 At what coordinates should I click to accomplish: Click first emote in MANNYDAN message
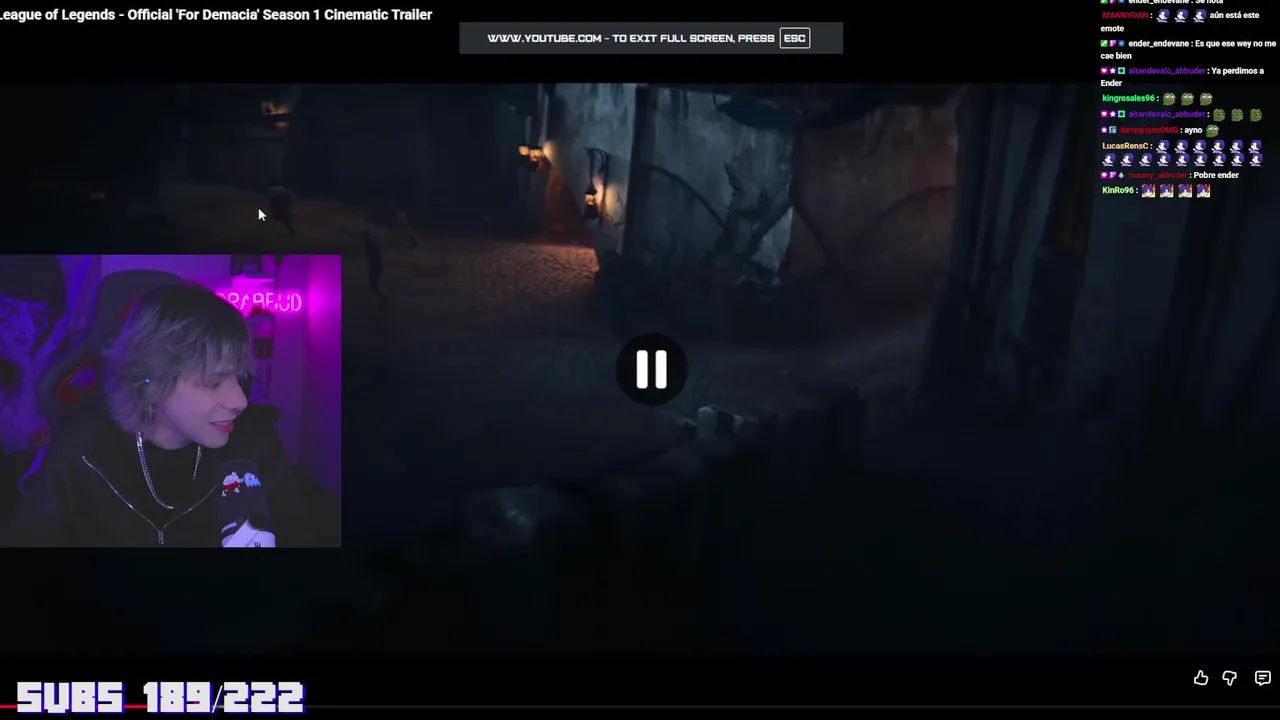[x=1162, y=15]
